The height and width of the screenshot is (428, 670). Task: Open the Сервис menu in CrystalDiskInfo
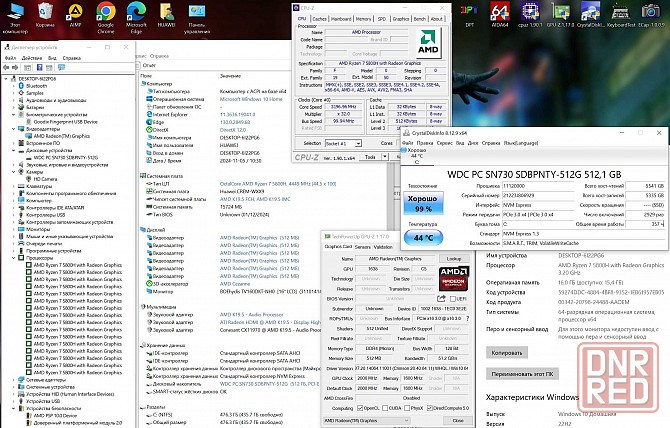(x=444, y=143)
